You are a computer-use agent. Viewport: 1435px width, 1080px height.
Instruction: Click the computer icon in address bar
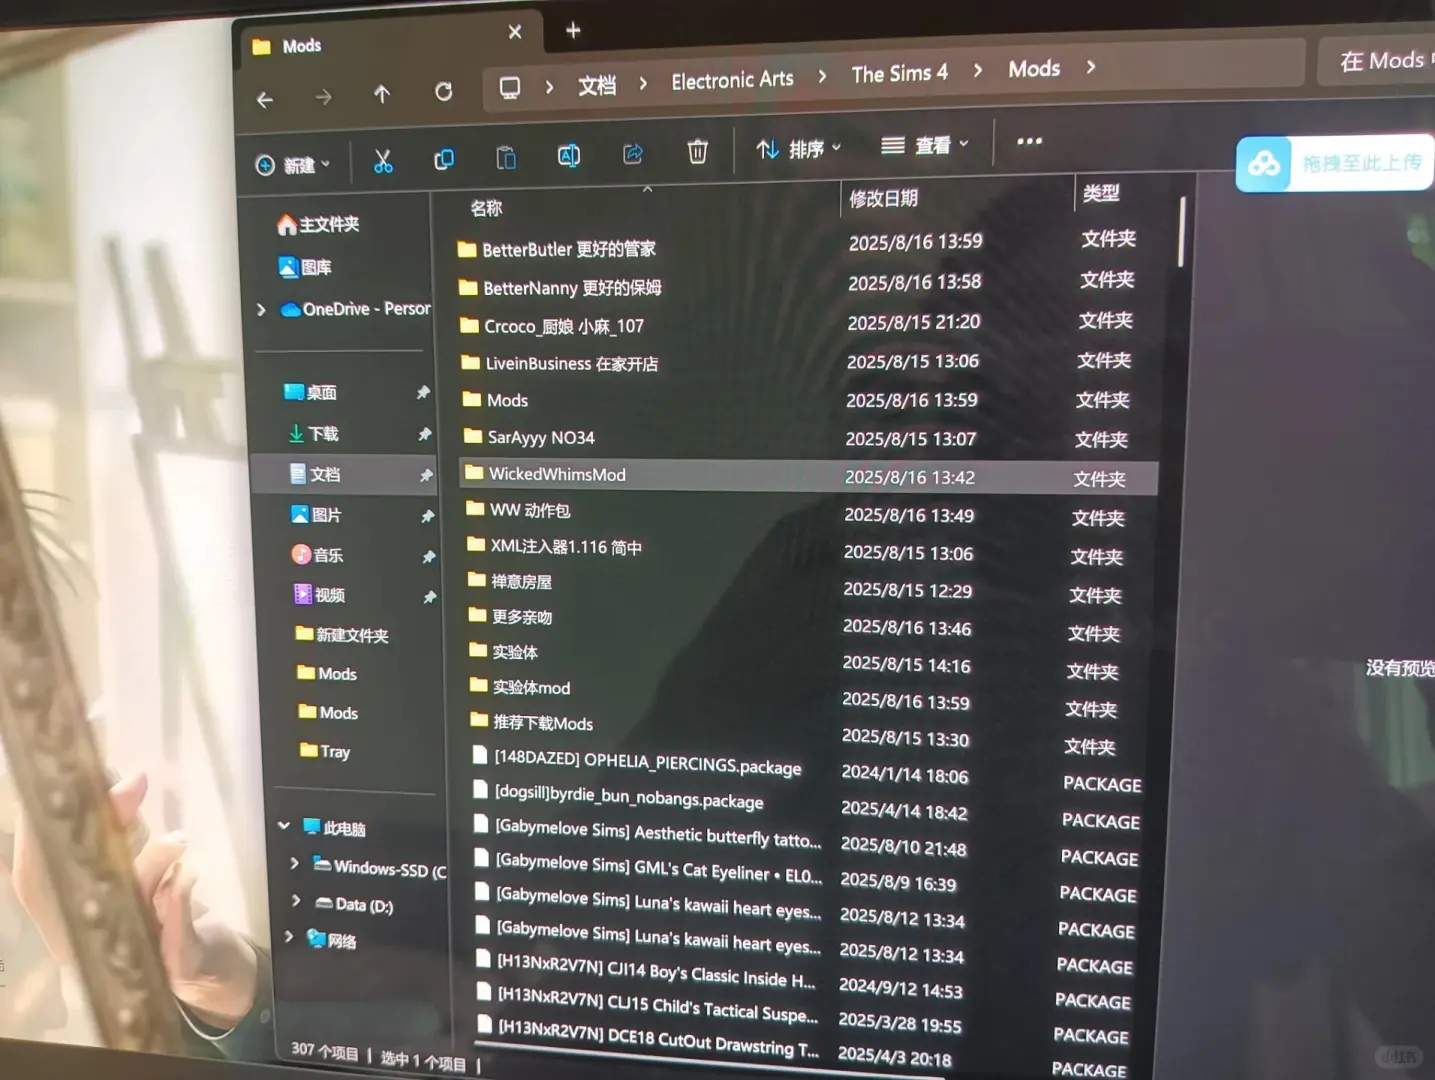click(x=510, y=88)
